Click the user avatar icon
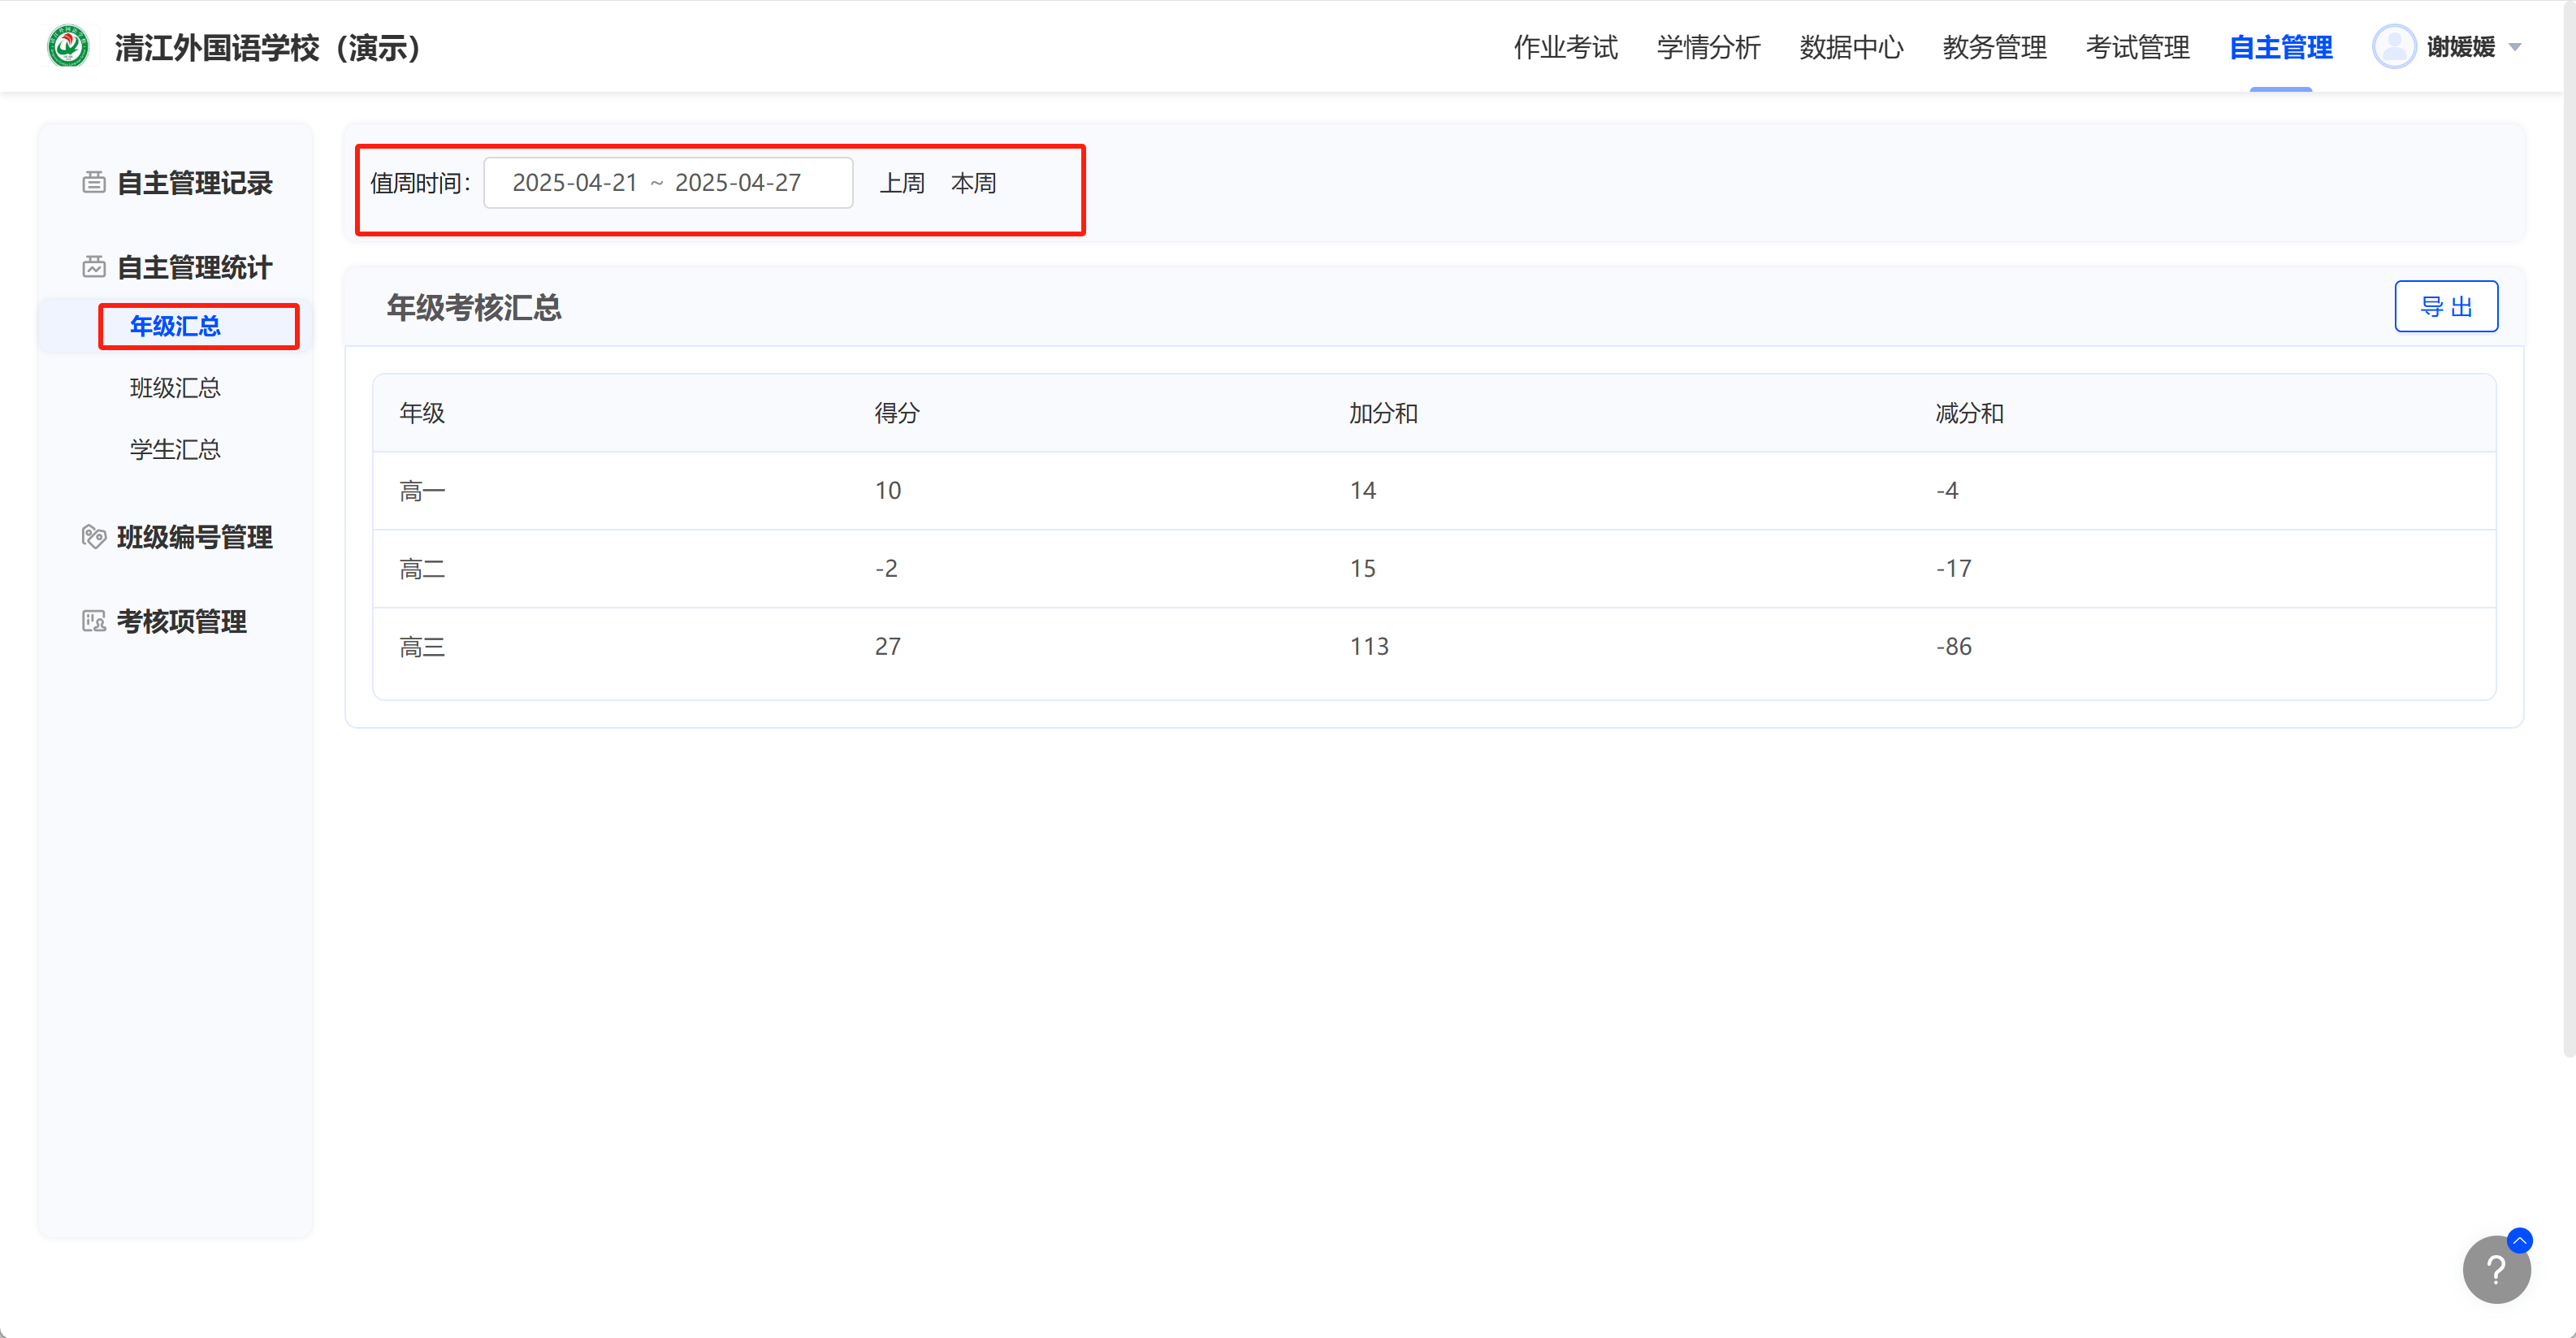This screenshot has width=2576, height=1338. pos(2394,47)
